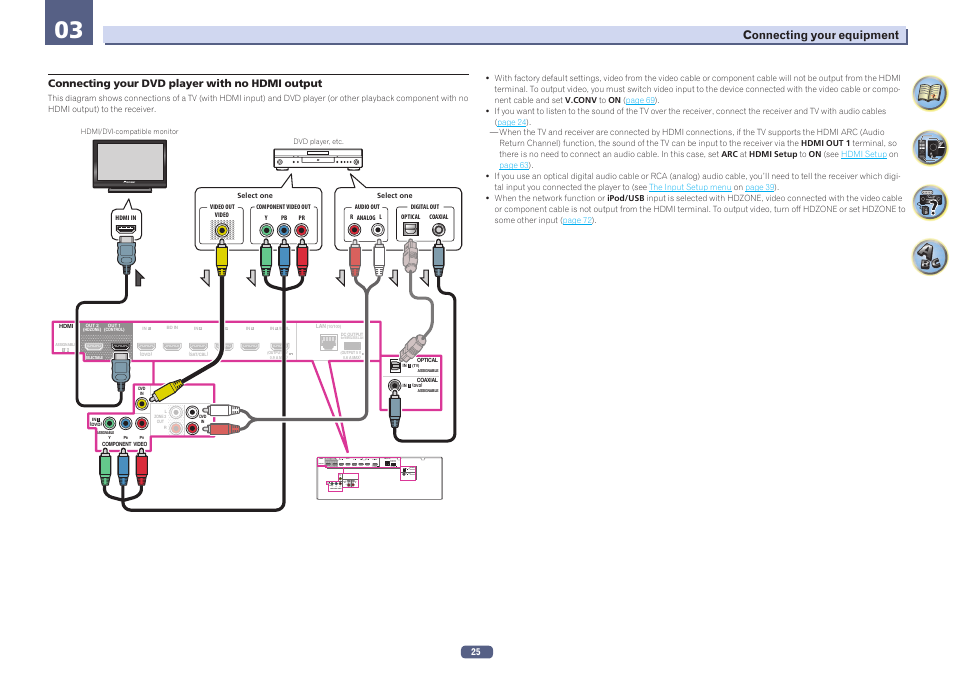Click the receiver OPTICAL IN port
954x675 pixels.
point(395,366)
